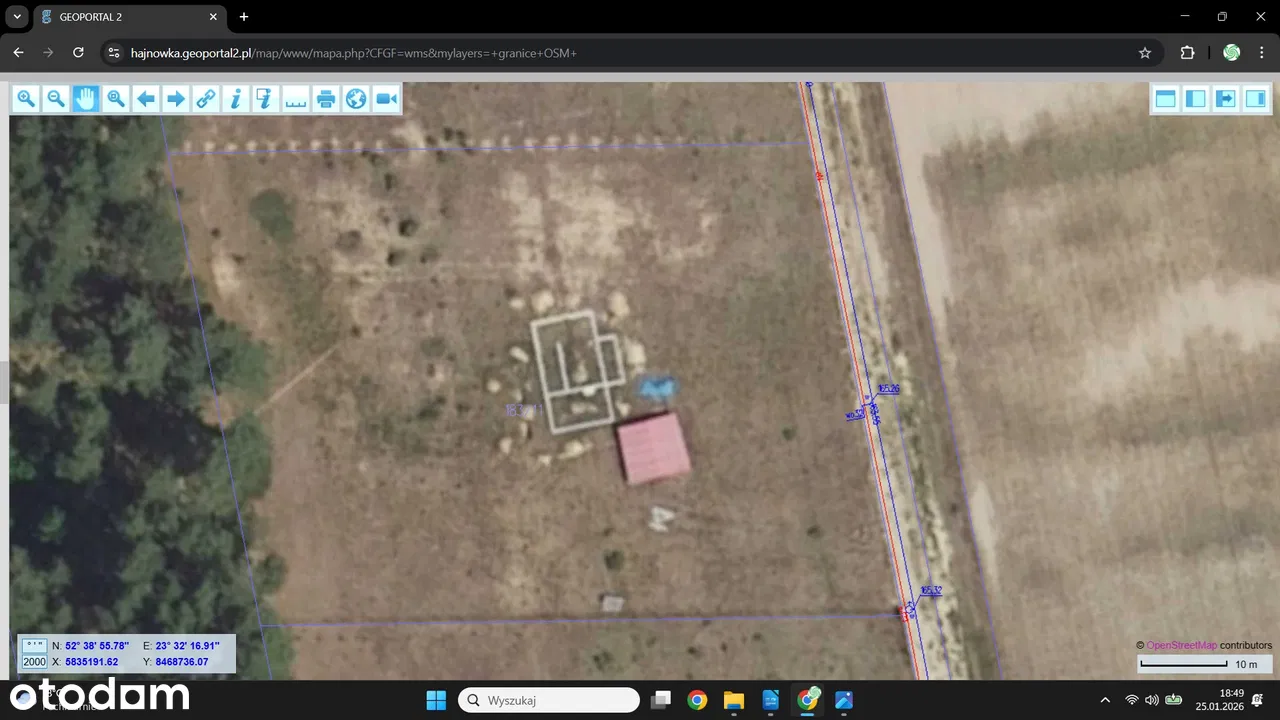
Task: Click the video camera icon
Action: (386, 98)
